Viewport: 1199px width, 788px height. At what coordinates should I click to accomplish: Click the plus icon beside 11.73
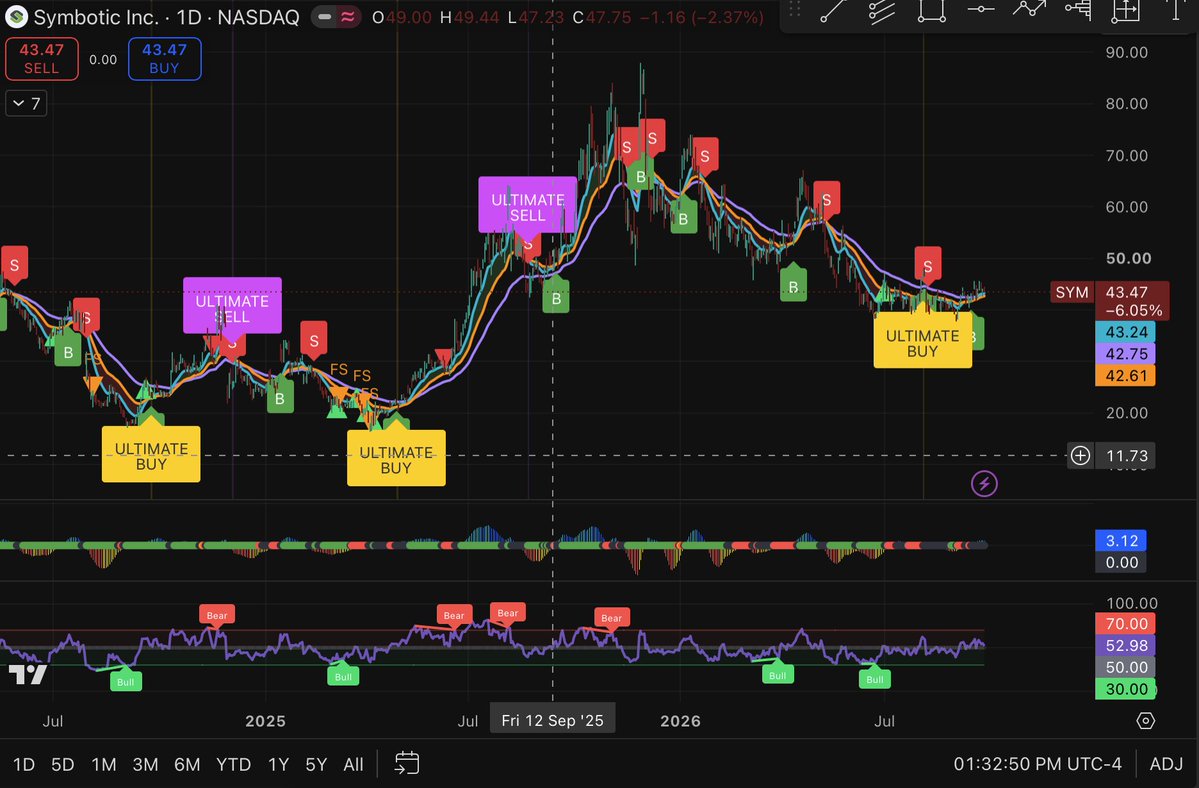[1080, 456]
